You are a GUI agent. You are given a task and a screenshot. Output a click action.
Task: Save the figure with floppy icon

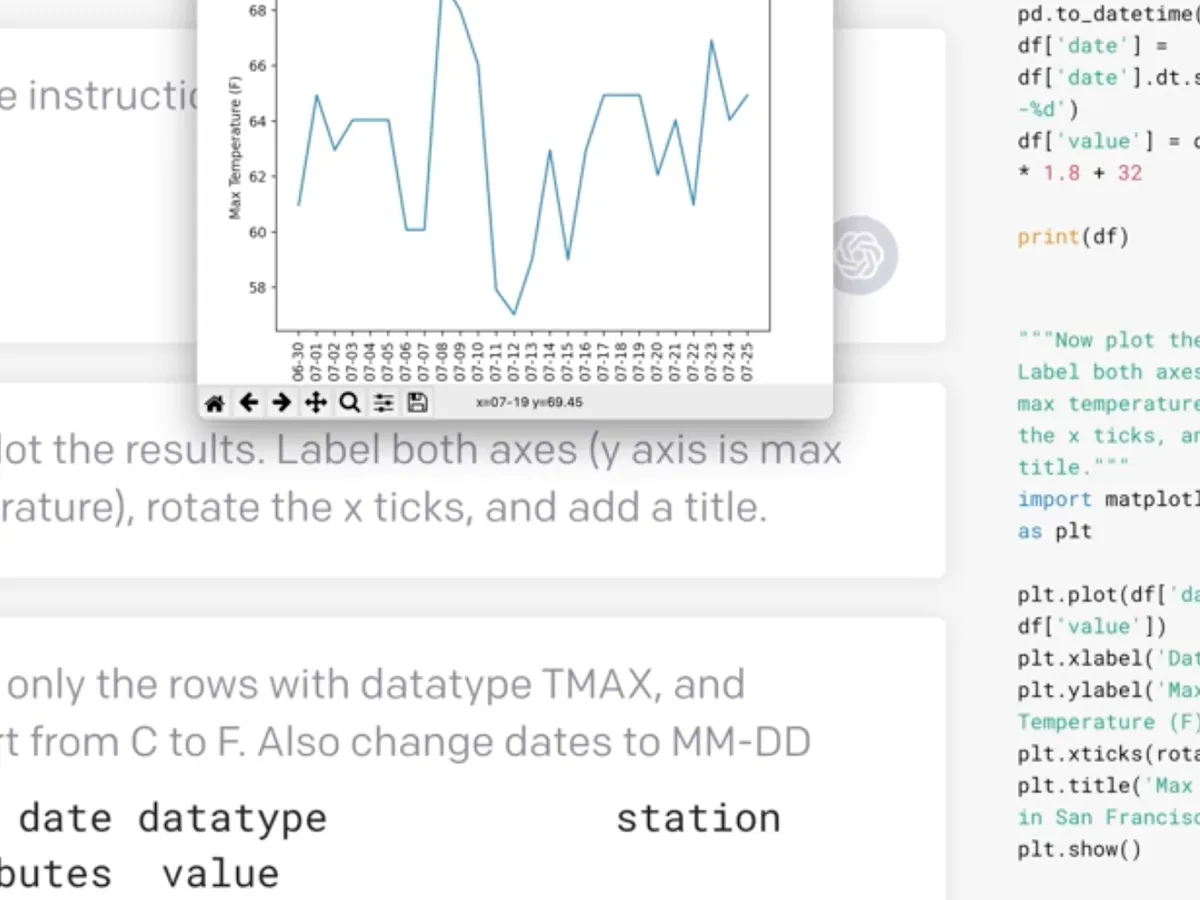coord(418,403)
